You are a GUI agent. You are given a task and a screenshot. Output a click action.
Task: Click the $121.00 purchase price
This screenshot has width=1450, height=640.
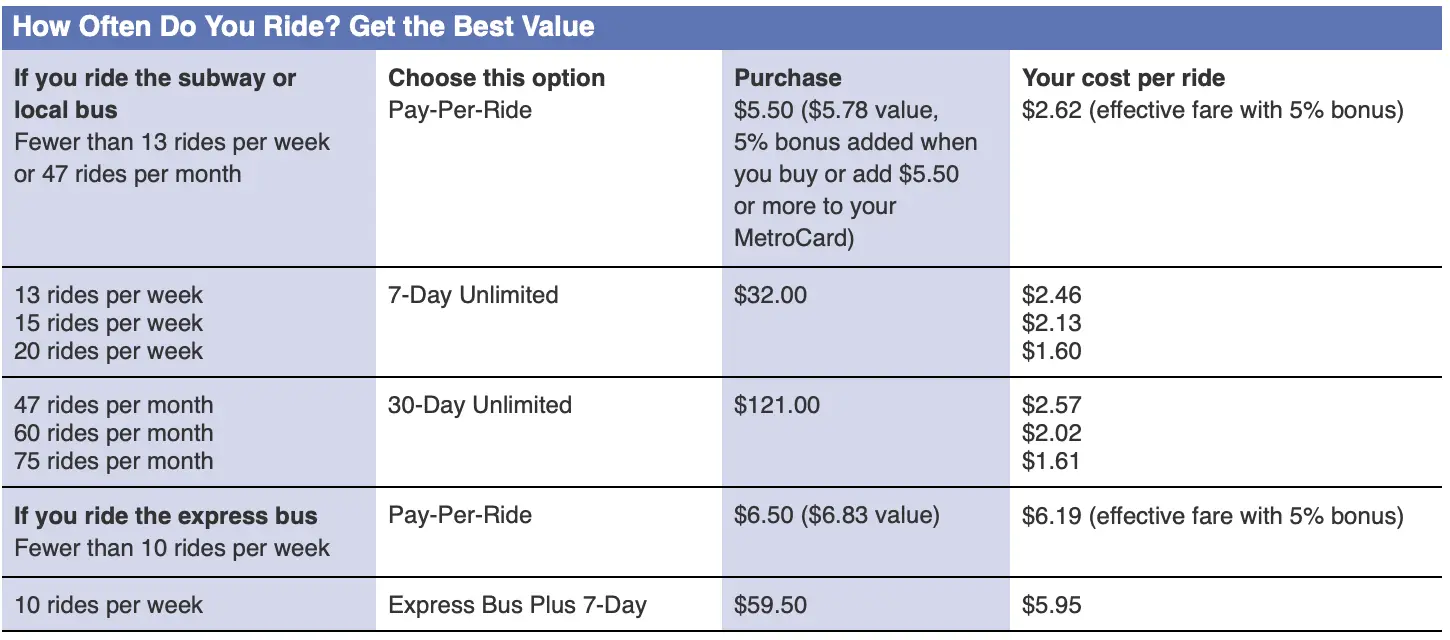pyautogui.click(x=776, y=405)
